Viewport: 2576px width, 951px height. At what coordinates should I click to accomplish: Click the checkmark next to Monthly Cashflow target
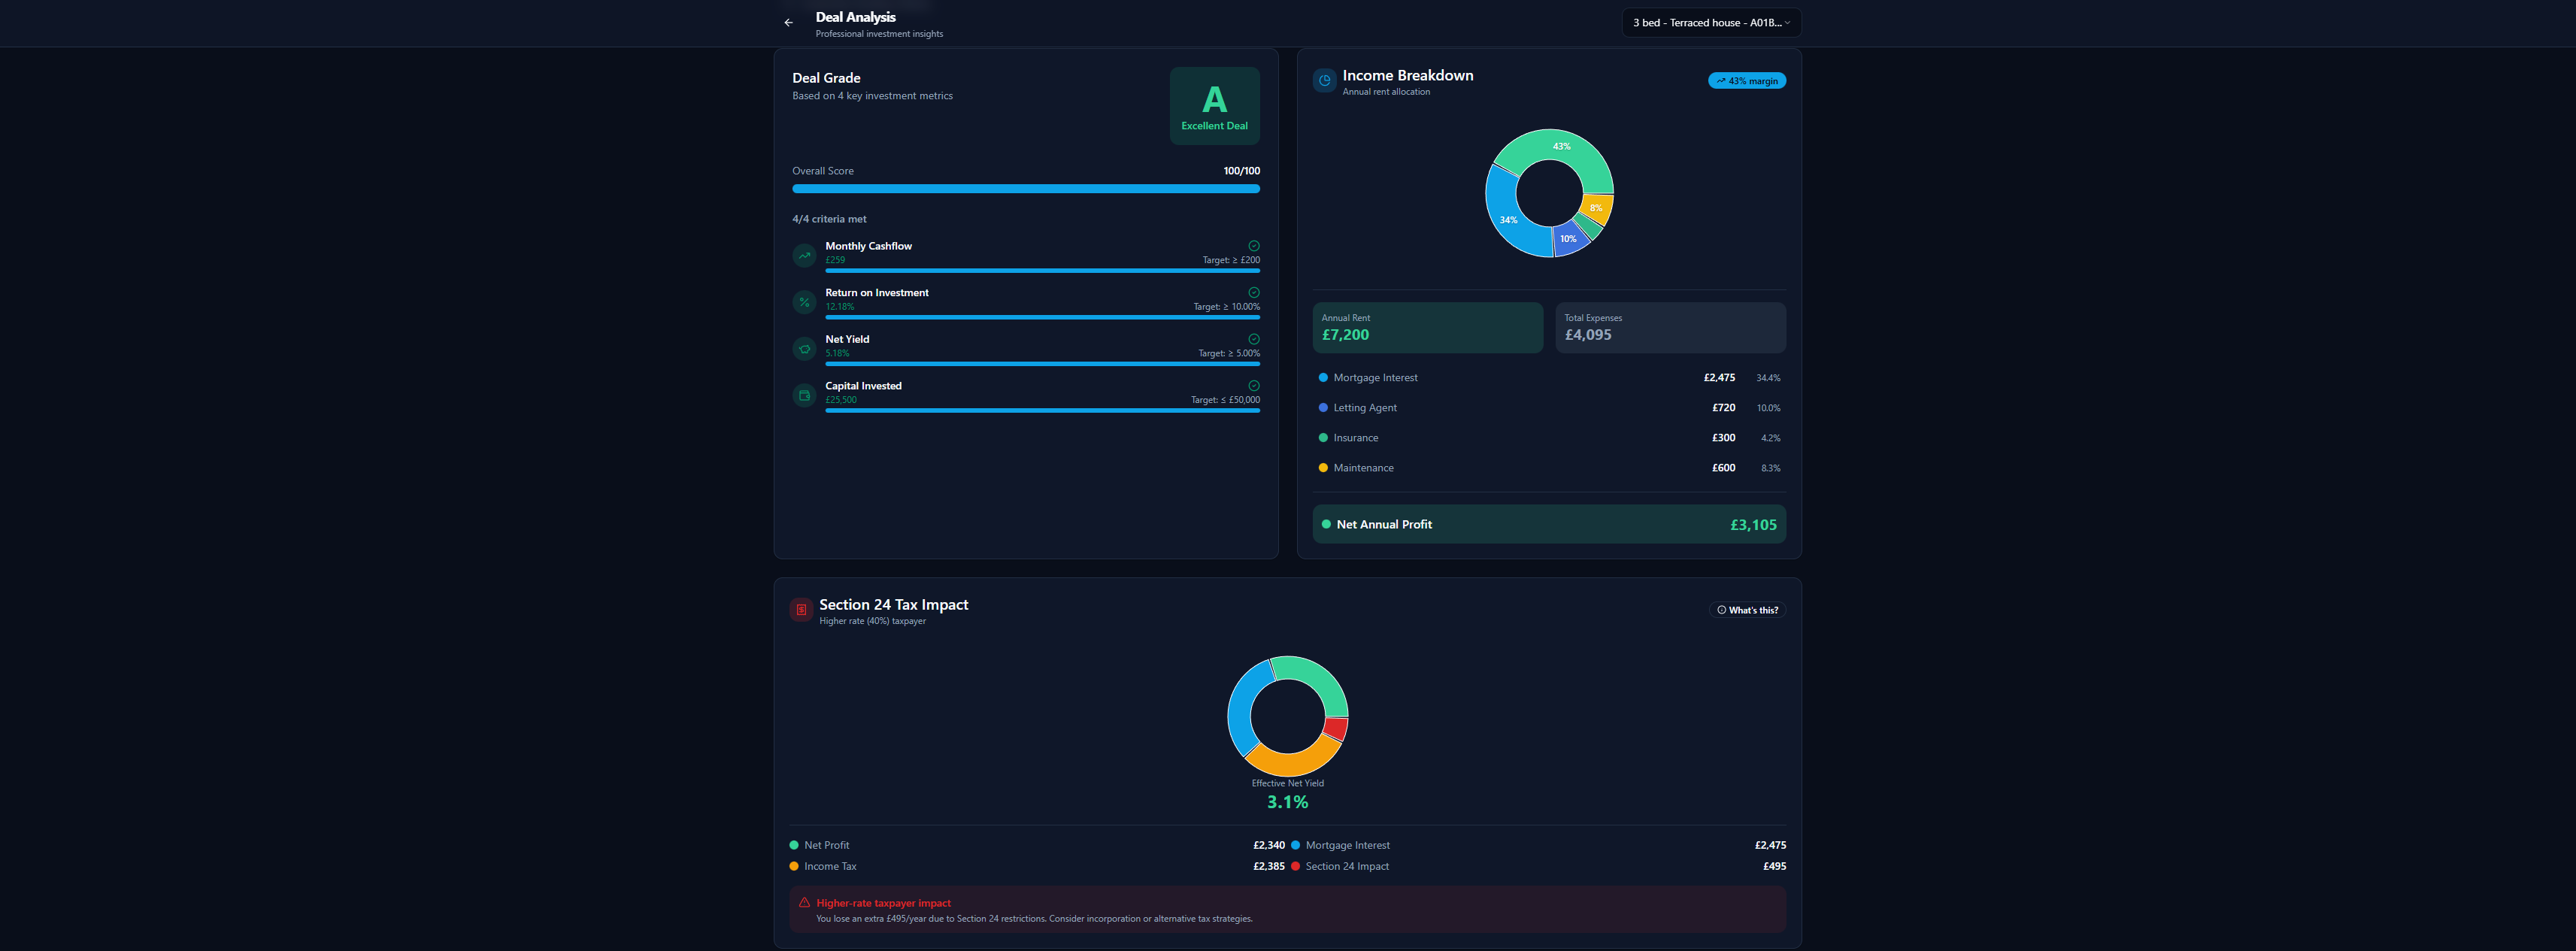1254,245
